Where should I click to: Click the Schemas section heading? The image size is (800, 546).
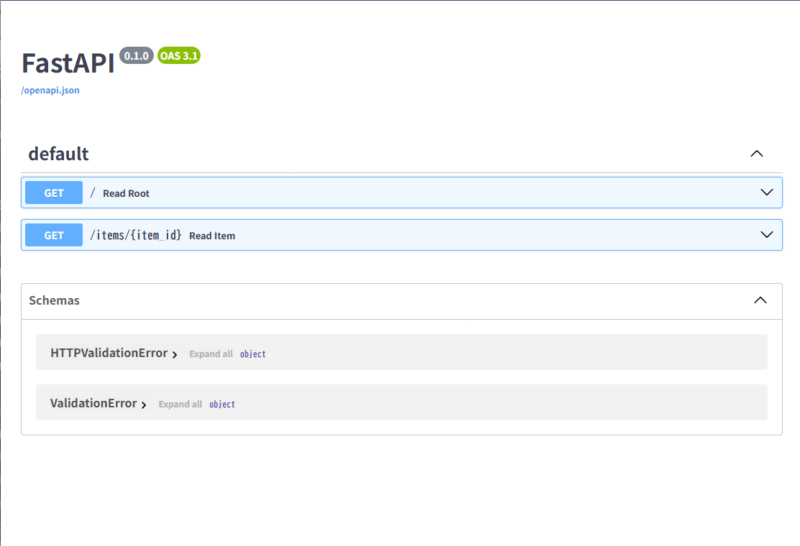(x=54, y=300)
